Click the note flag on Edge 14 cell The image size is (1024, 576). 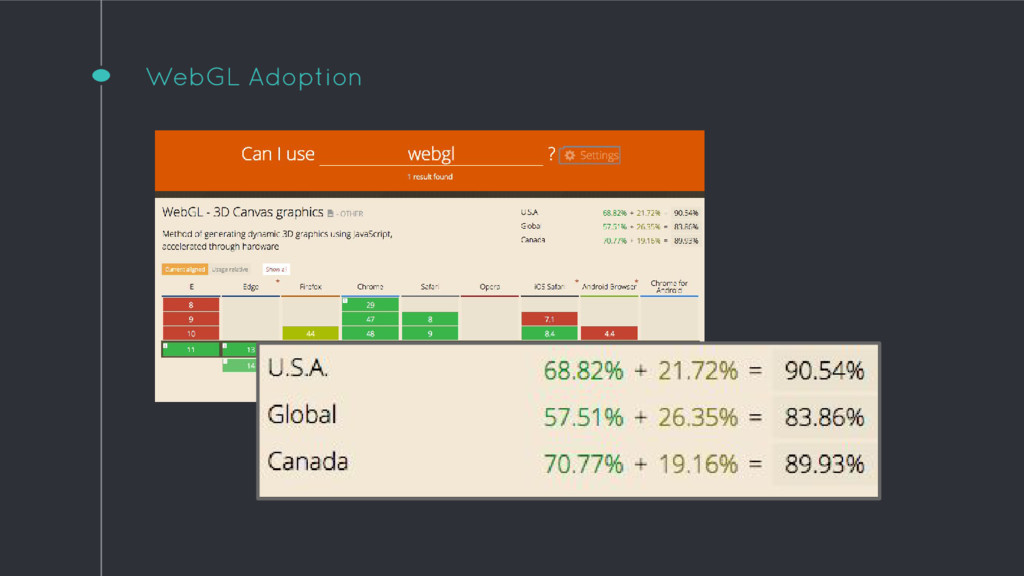226,362
